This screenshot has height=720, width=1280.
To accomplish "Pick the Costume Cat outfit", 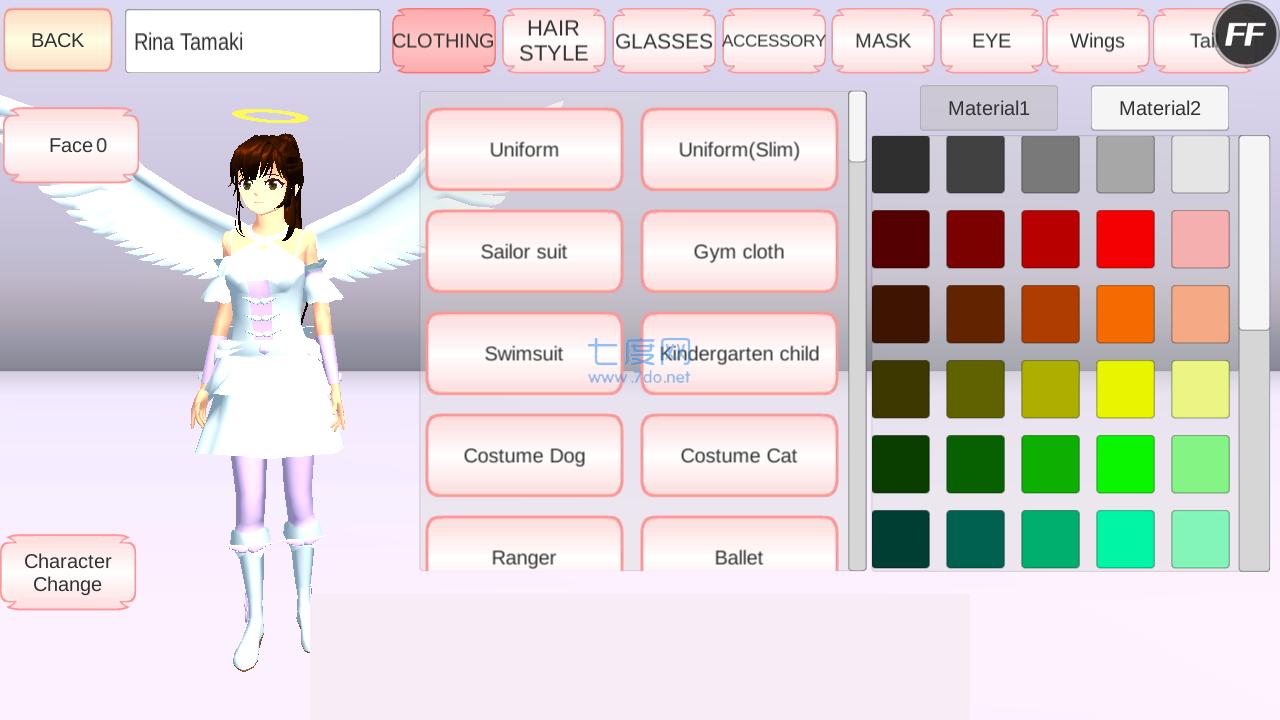I will coord(738,455).
